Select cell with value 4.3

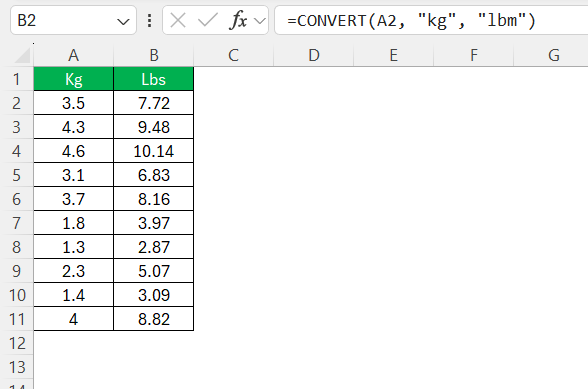(x=74, y=127)
